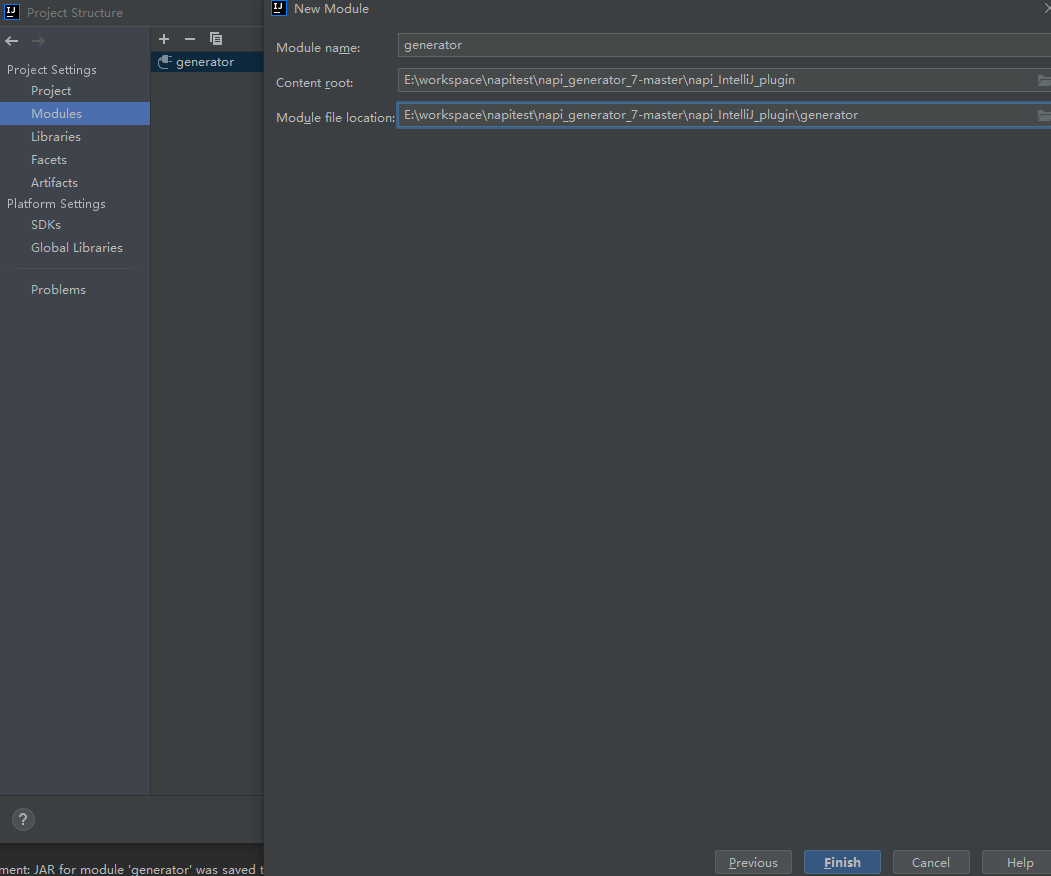The height and width of the screenshot is (876, 1051).
Task: Close the New Module dialog
Action: tap(1047, 8)
